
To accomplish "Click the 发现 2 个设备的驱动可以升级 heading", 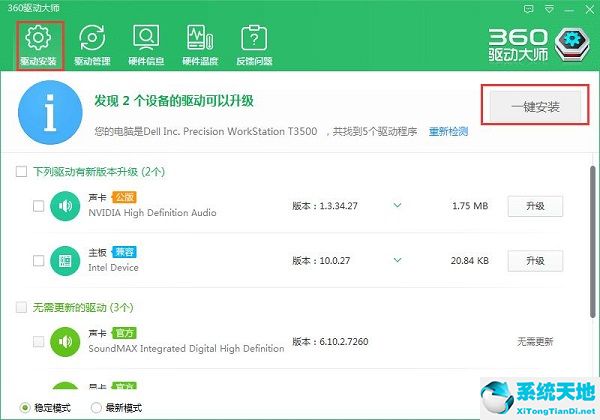I will click(174, 101).
